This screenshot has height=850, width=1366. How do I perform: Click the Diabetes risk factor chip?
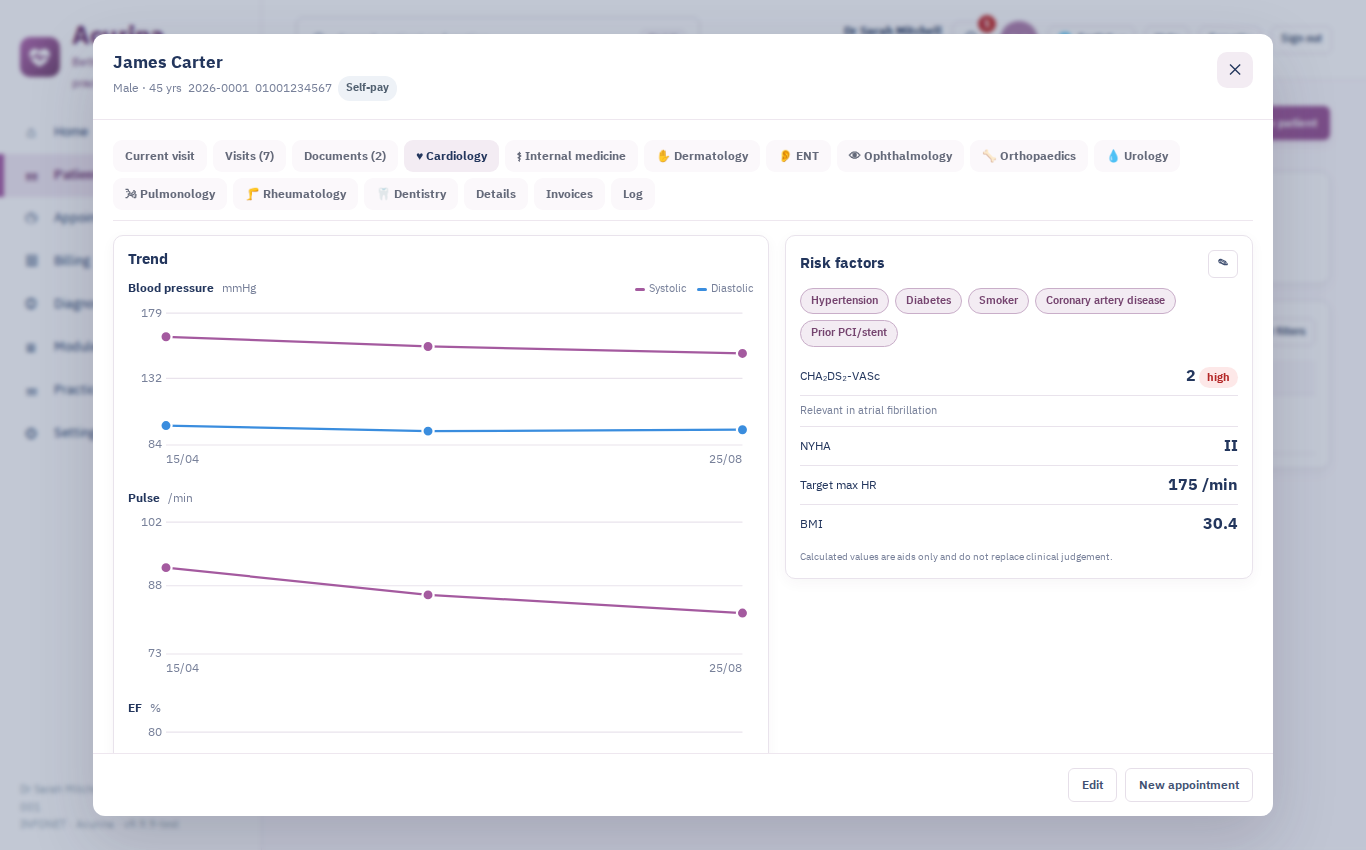pos(928,301)
